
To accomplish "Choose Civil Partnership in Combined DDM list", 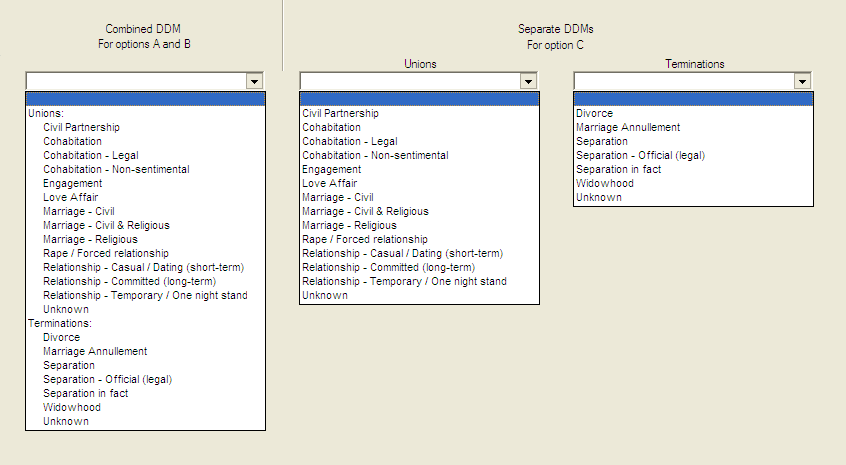I will 81,127.
